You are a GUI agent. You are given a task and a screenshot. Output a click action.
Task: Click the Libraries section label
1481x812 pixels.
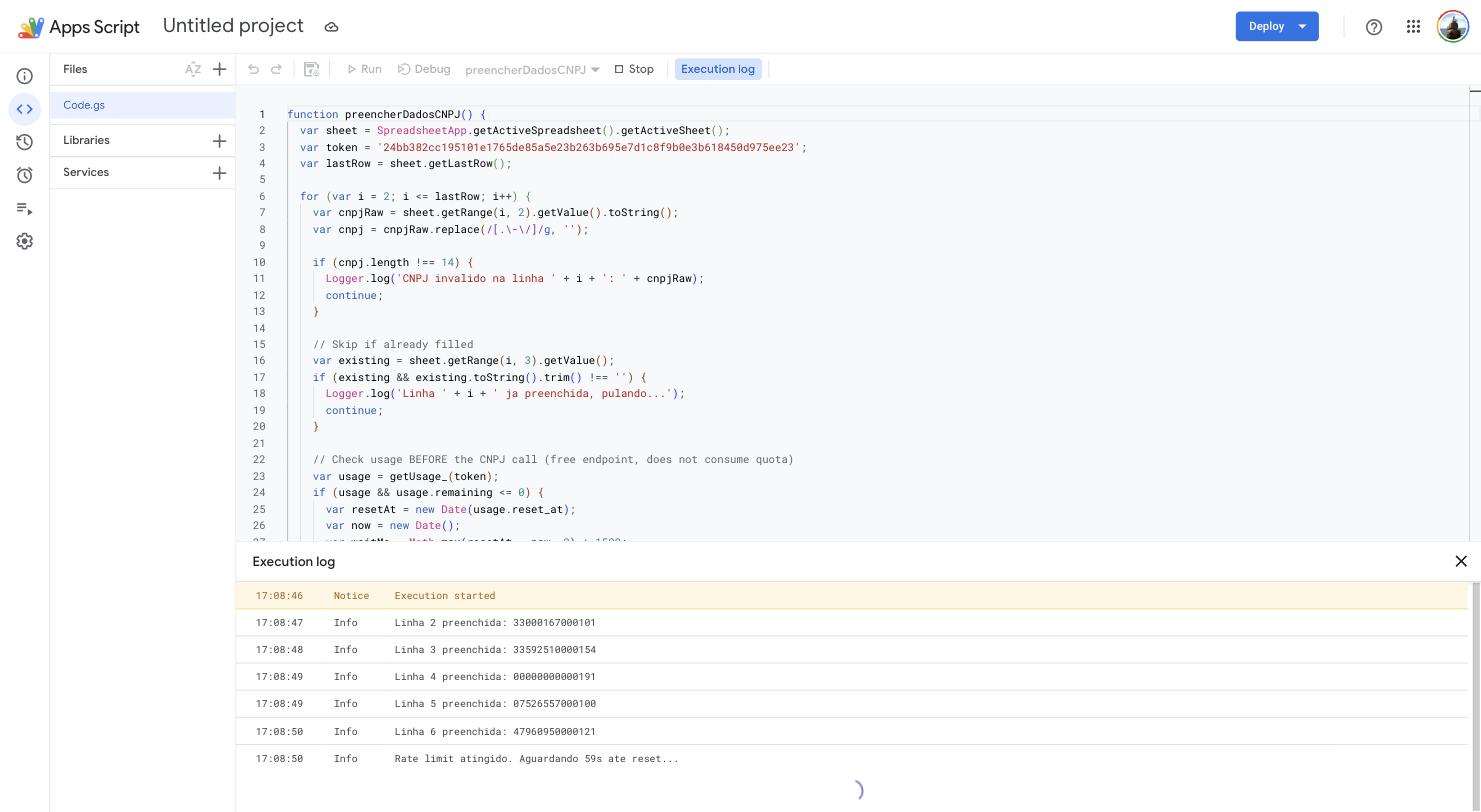tap(86, 140)
